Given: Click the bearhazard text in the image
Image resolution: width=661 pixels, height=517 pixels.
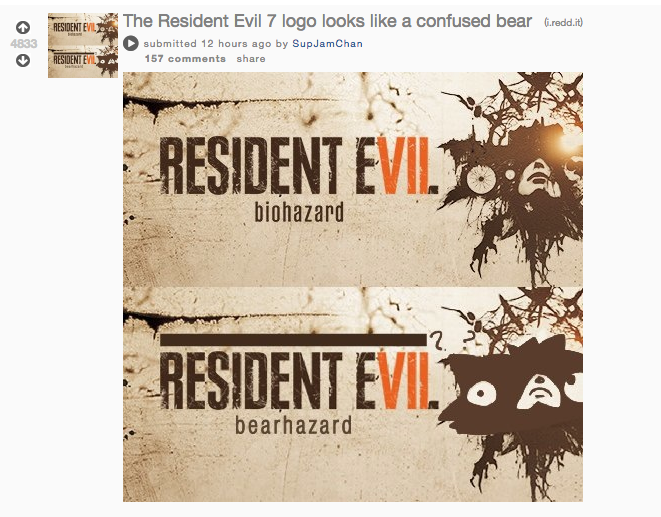Looking at the screenshot, I should point(293,425).
